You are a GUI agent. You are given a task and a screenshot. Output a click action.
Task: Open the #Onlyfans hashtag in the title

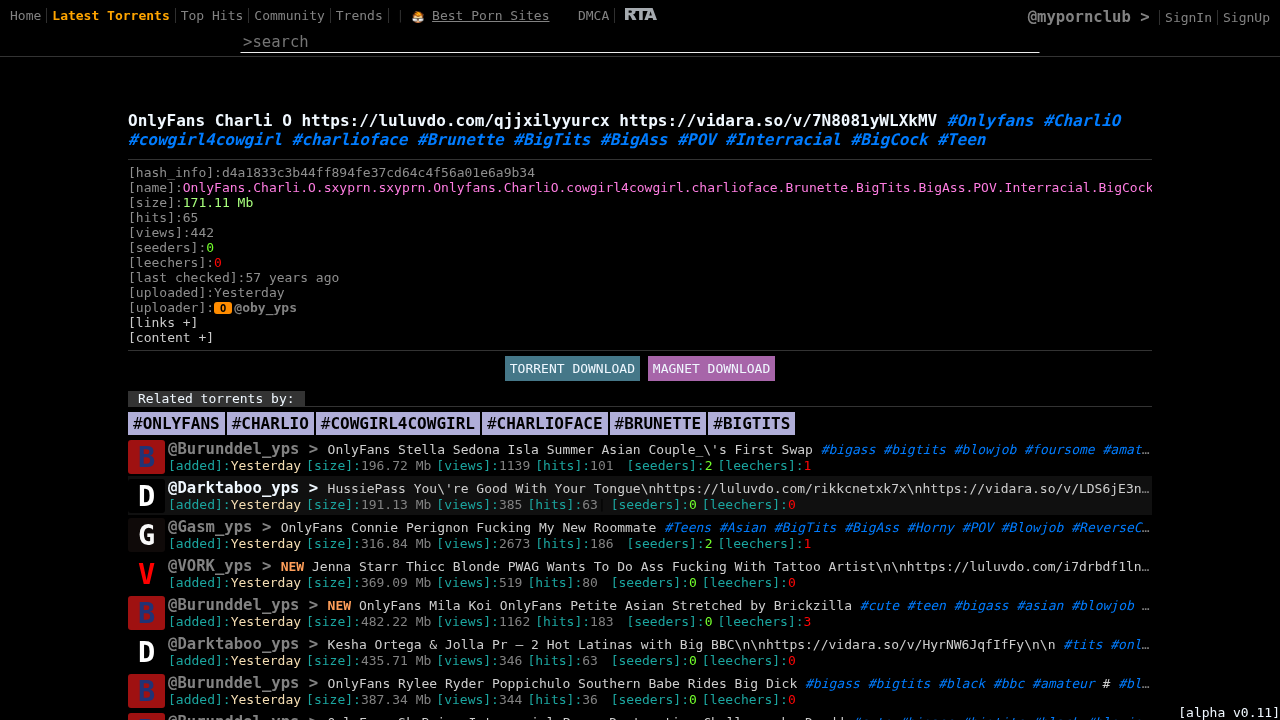[990, 121]
